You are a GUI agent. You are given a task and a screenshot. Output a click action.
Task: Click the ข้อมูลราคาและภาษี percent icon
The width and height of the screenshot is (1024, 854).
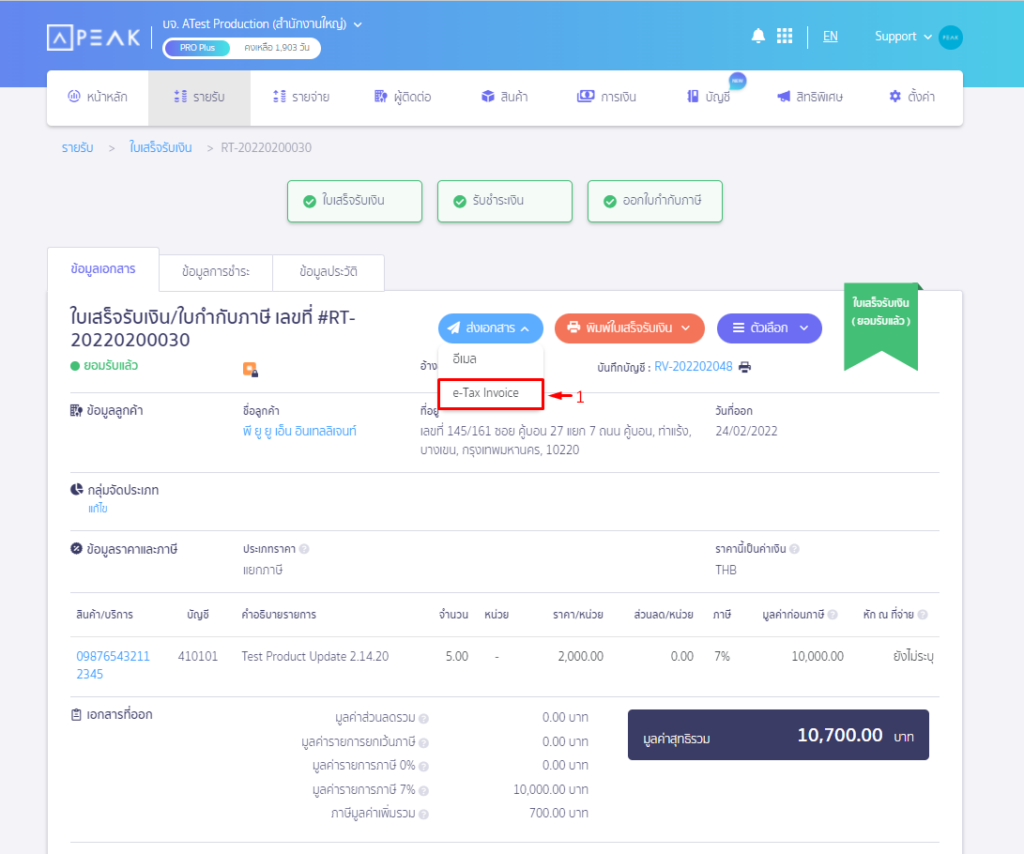pyautogui.click(x=76, y=549)
